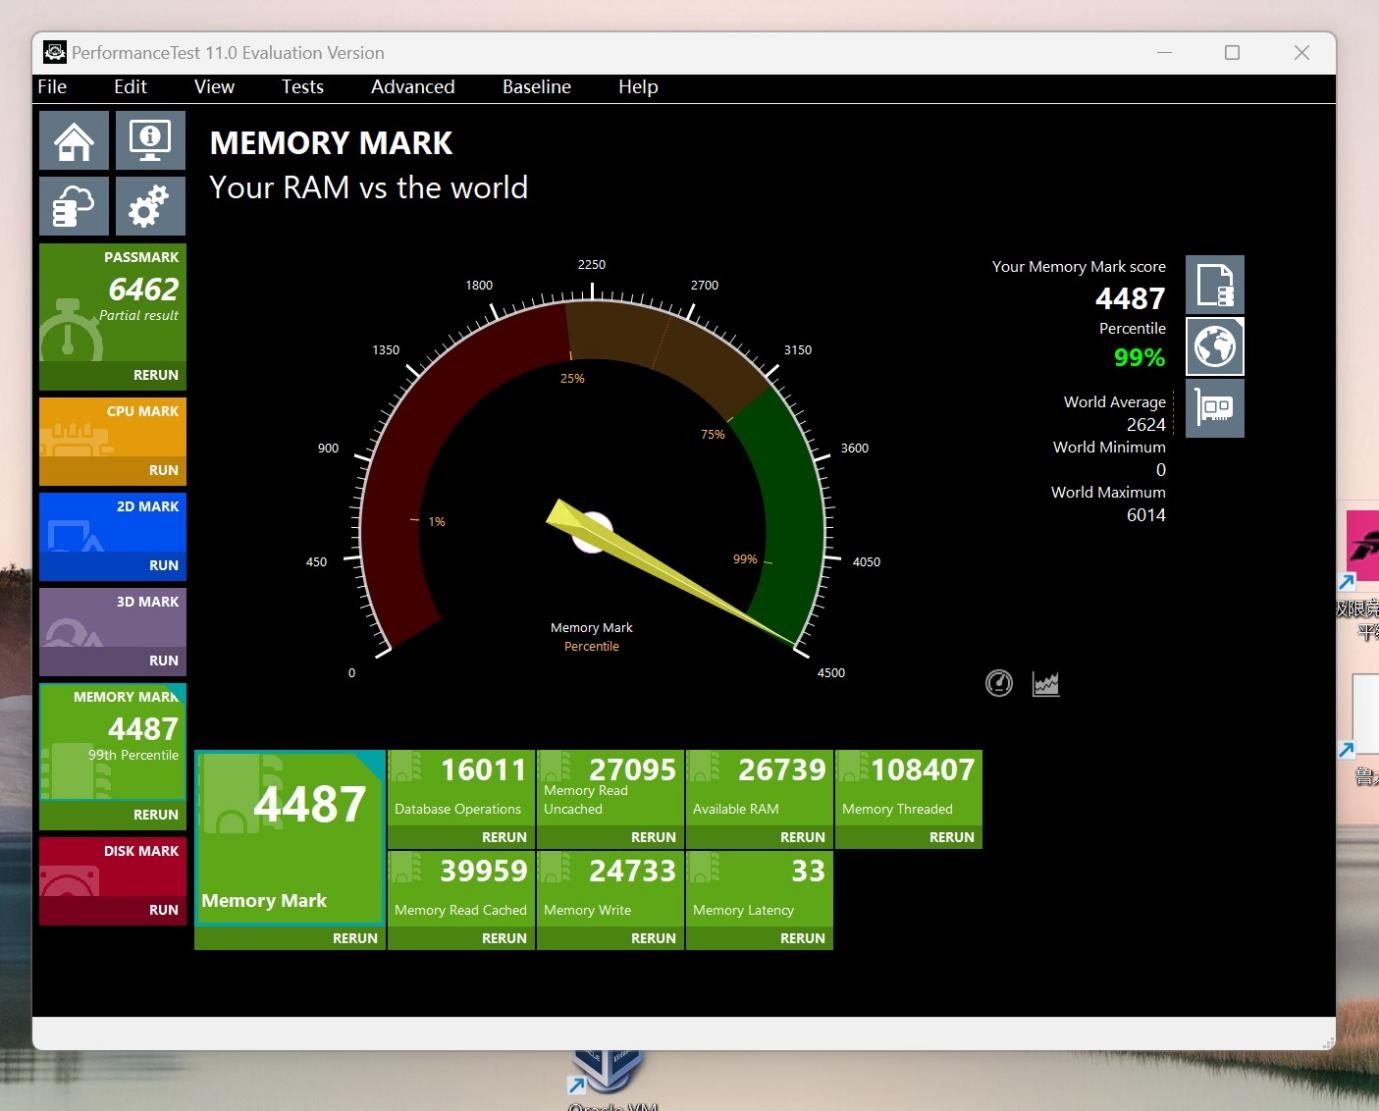The height and width of the screenshot is (1111, 1379).
Task: Open the File menu
Action: point(52,87)
